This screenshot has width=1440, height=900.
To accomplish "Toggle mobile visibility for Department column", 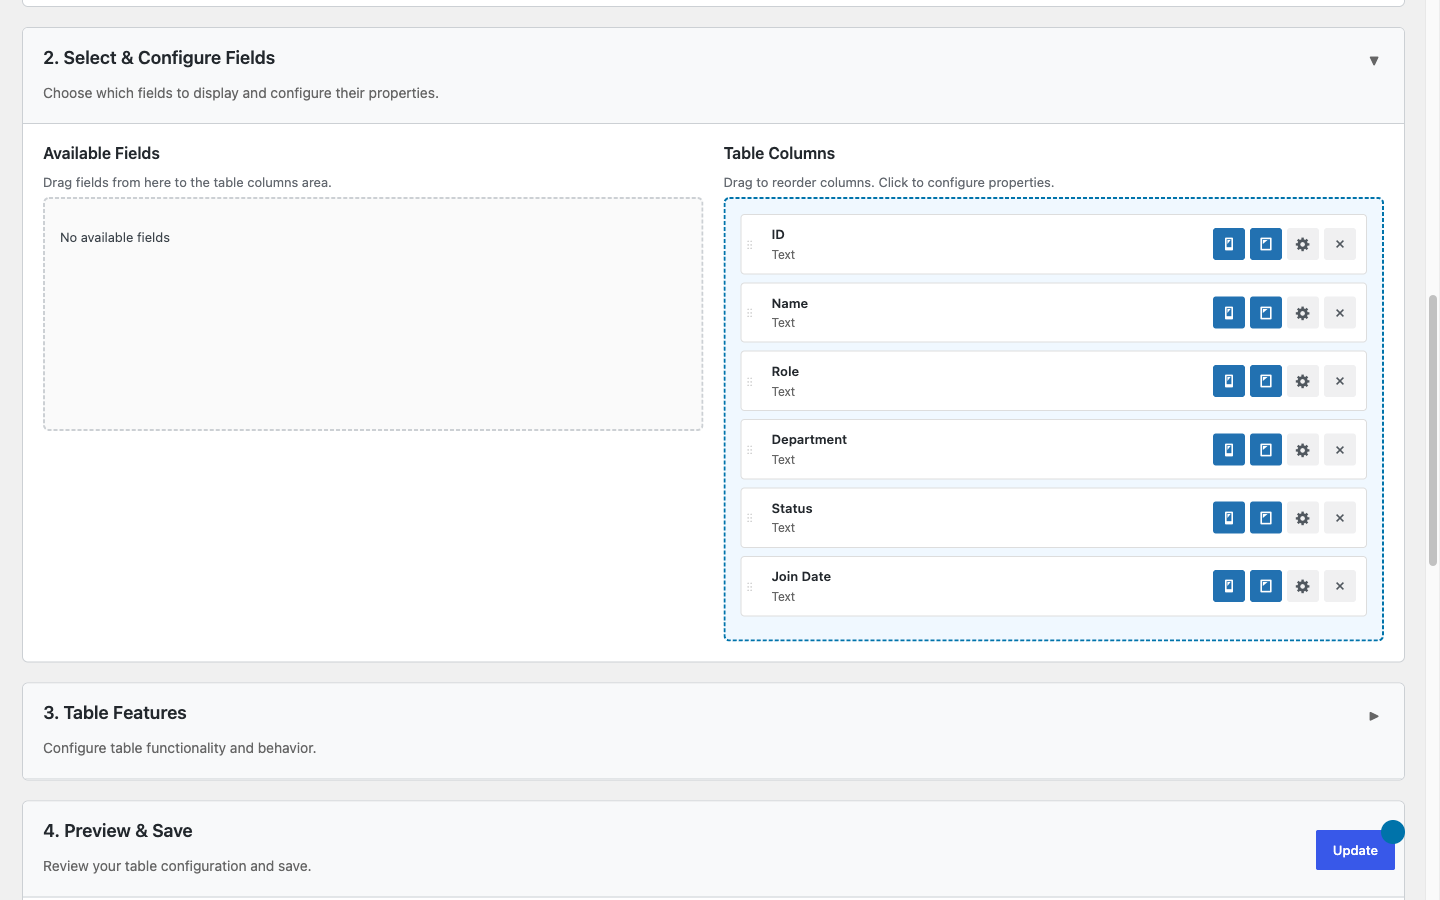I will [1228, 450].
